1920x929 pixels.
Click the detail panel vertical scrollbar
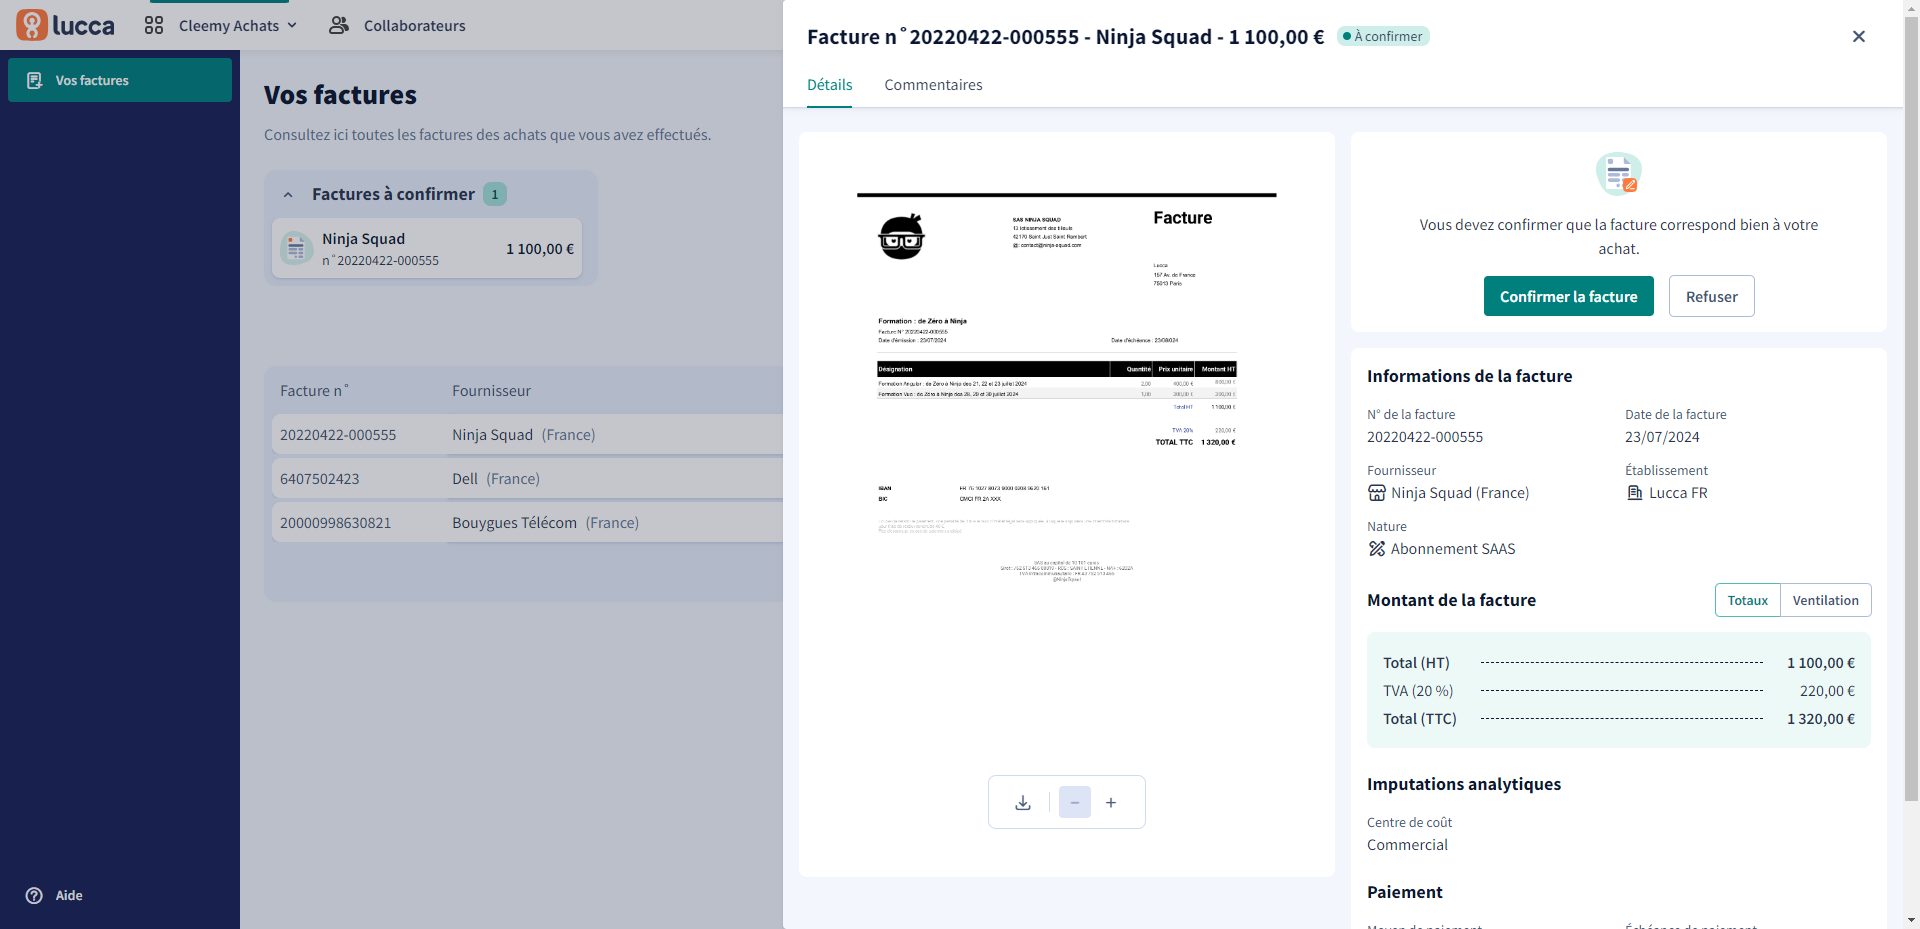(1912, 410)
